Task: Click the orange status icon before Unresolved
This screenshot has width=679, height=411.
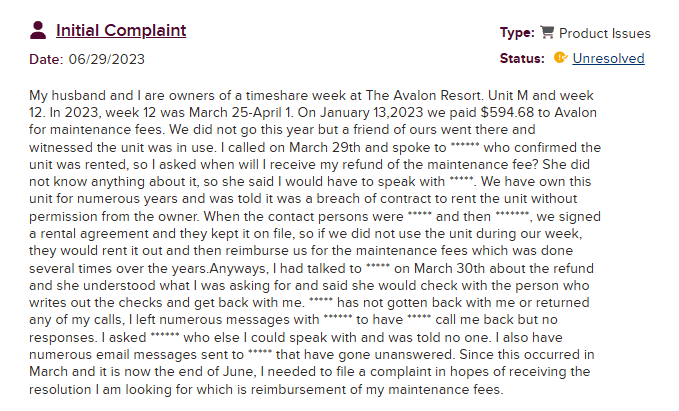Action: [560, 58]
